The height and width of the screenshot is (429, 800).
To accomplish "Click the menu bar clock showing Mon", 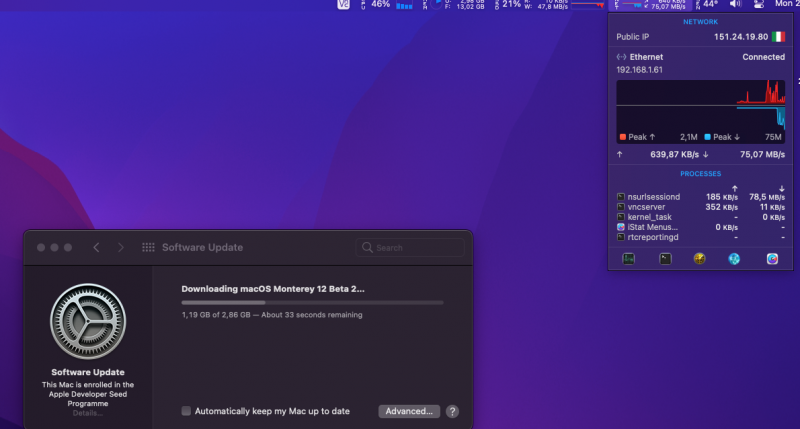I will pos(787,4).
